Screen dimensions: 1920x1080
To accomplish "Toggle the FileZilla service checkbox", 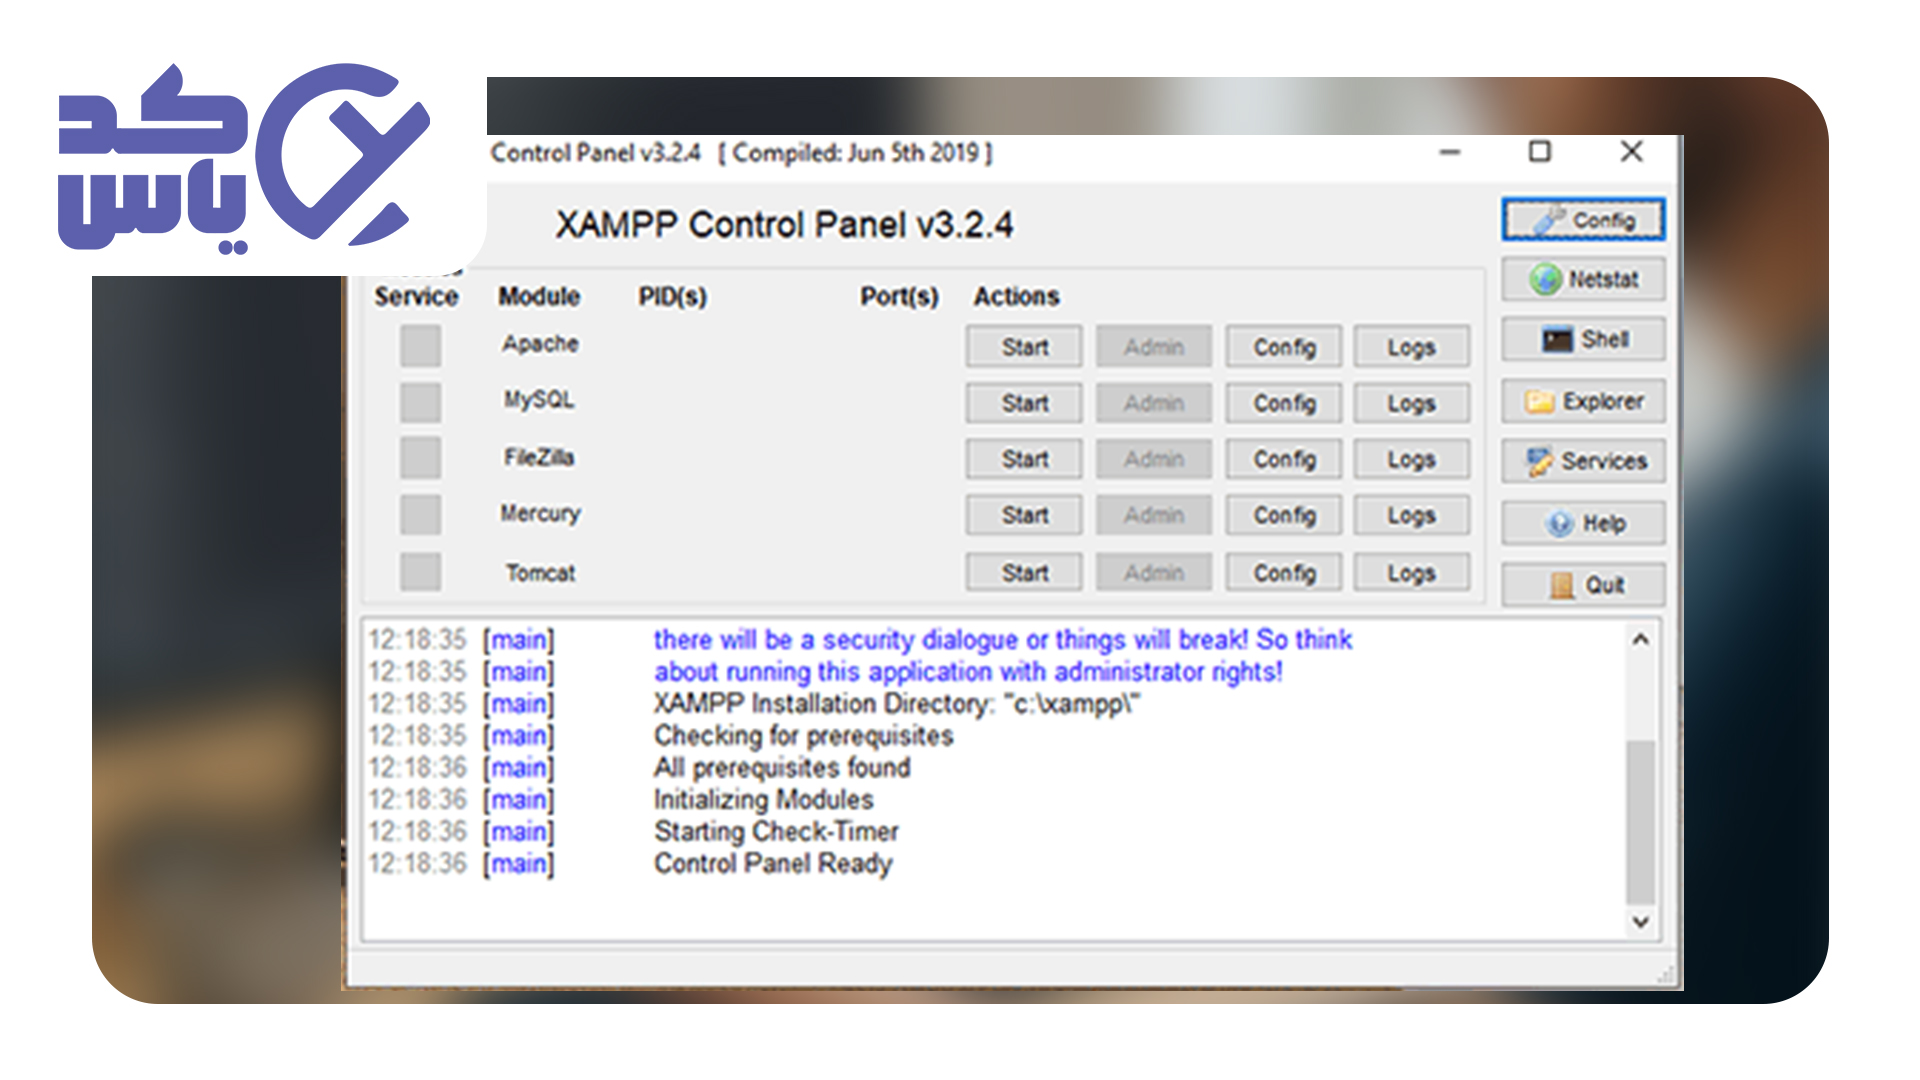I will point(420,458).
